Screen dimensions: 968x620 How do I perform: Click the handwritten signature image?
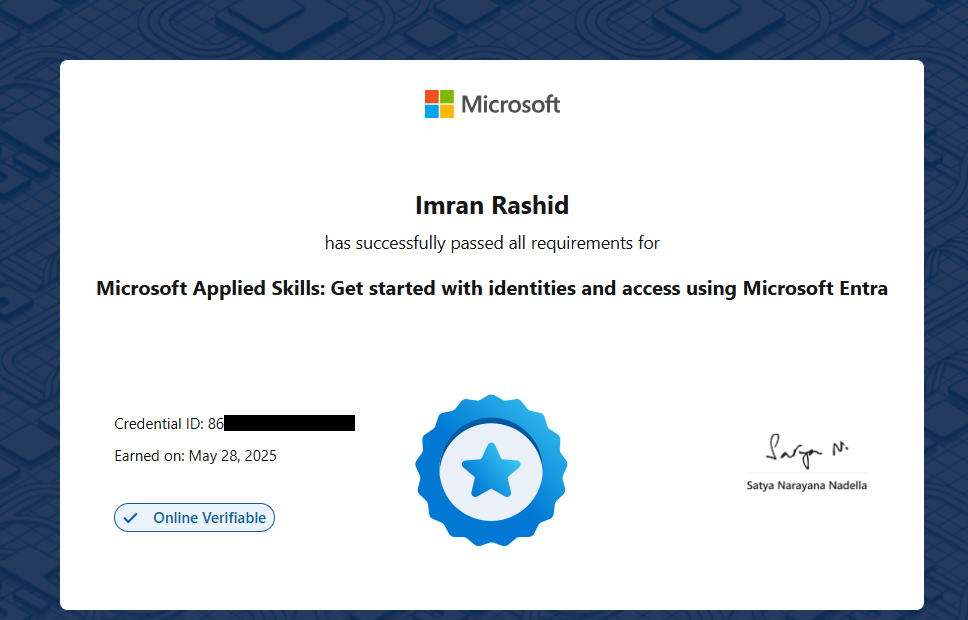(807, 451)
